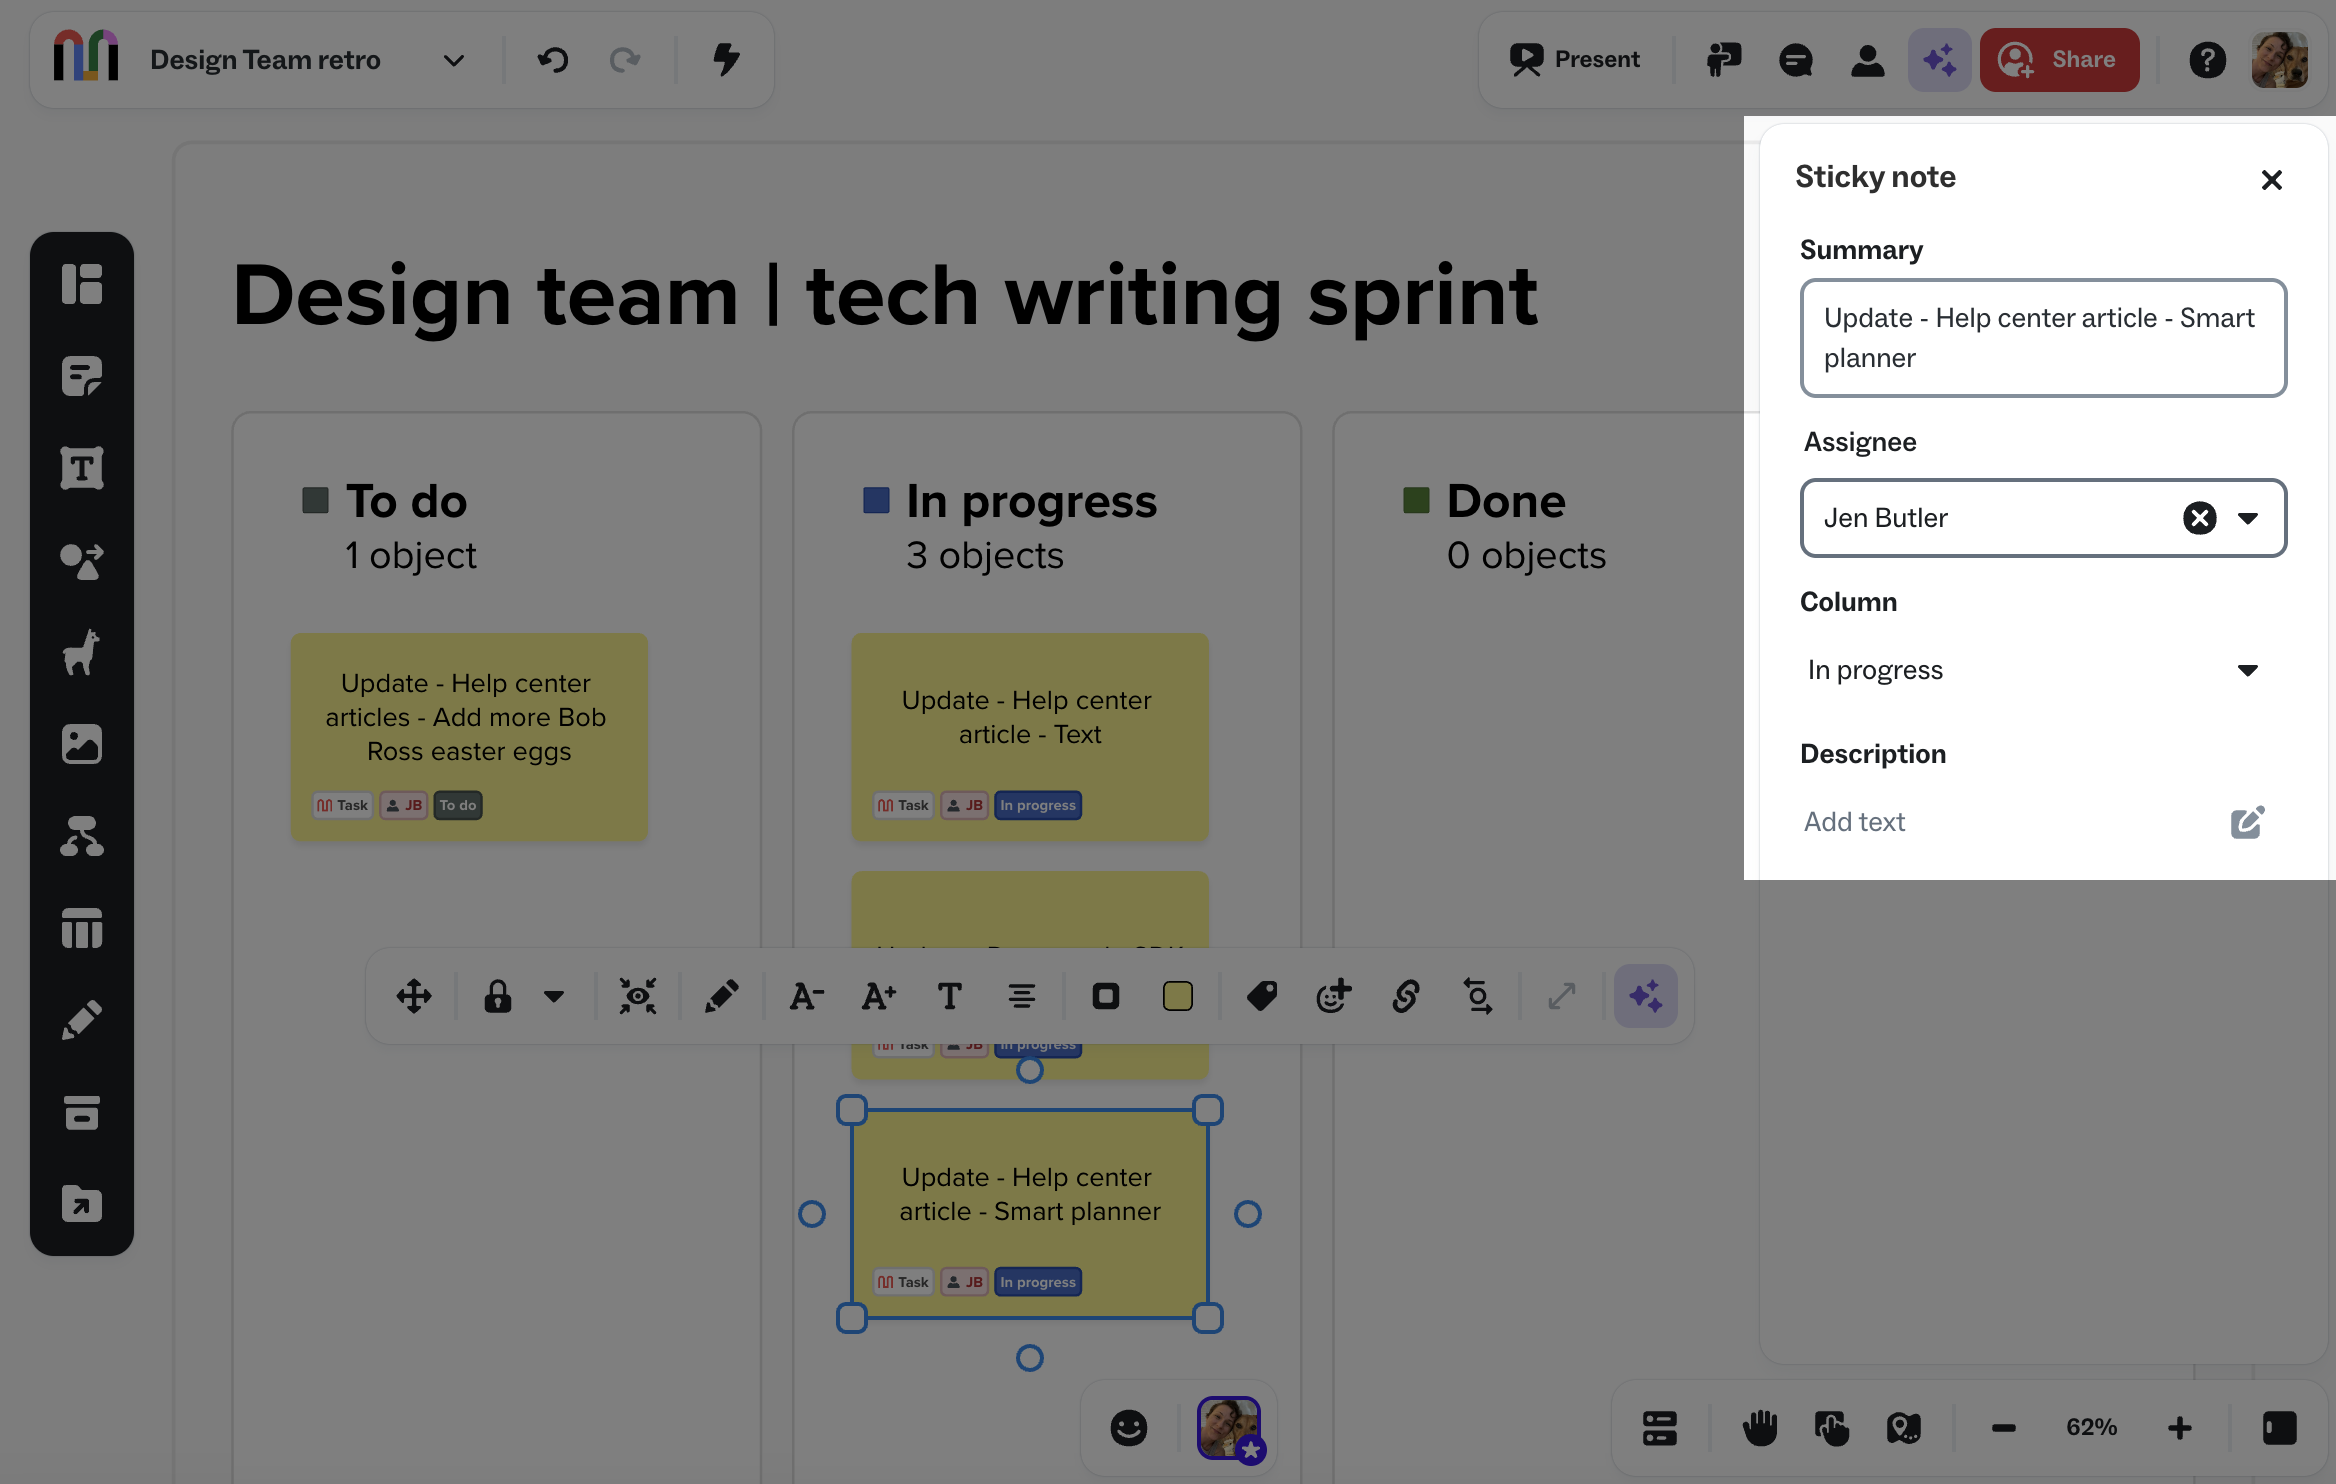Click the lock icon in floating toolbar
Viewport: 2336px width, 1484px height.
point(498,996)
